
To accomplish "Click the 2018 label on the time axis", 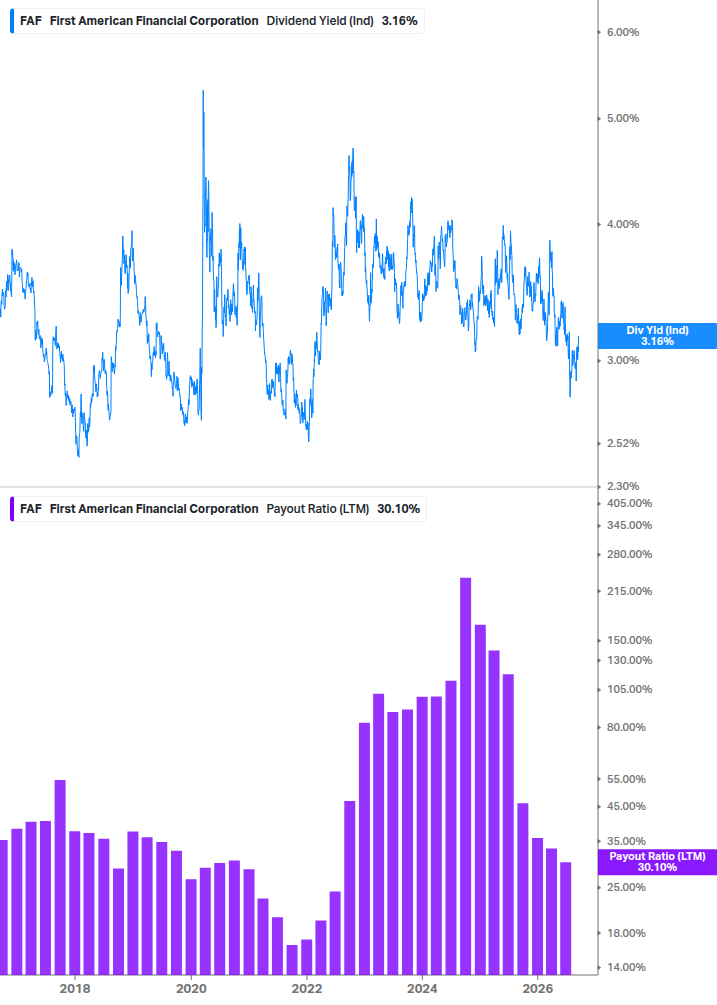I will click(x=75, y=989).
